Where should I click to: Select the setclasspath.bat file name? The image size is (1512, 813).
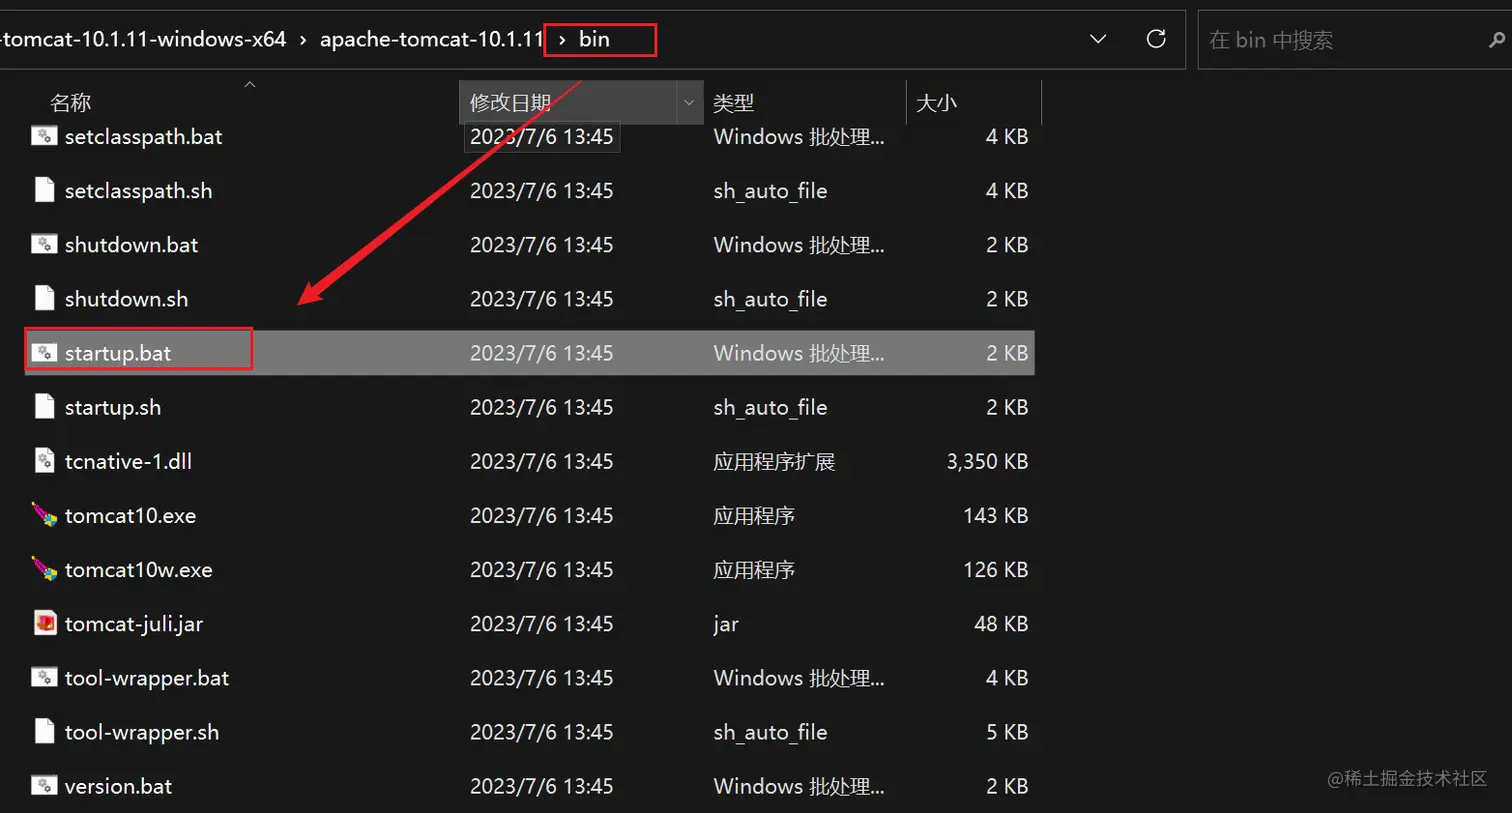click(x=143, y=137)
